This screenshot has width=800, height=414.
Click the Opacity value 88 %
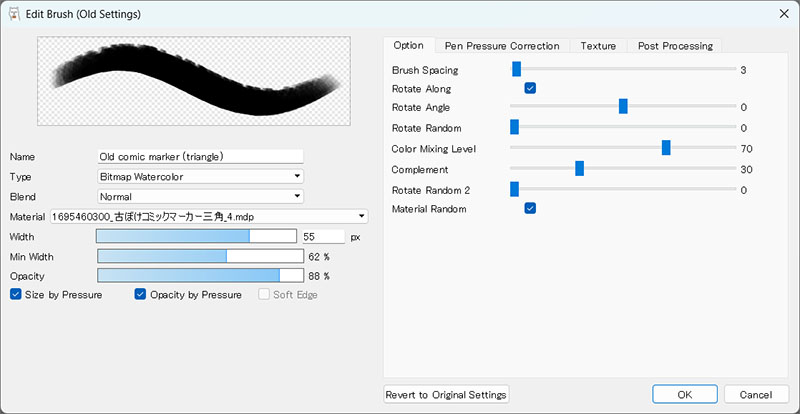pos(319,276)
